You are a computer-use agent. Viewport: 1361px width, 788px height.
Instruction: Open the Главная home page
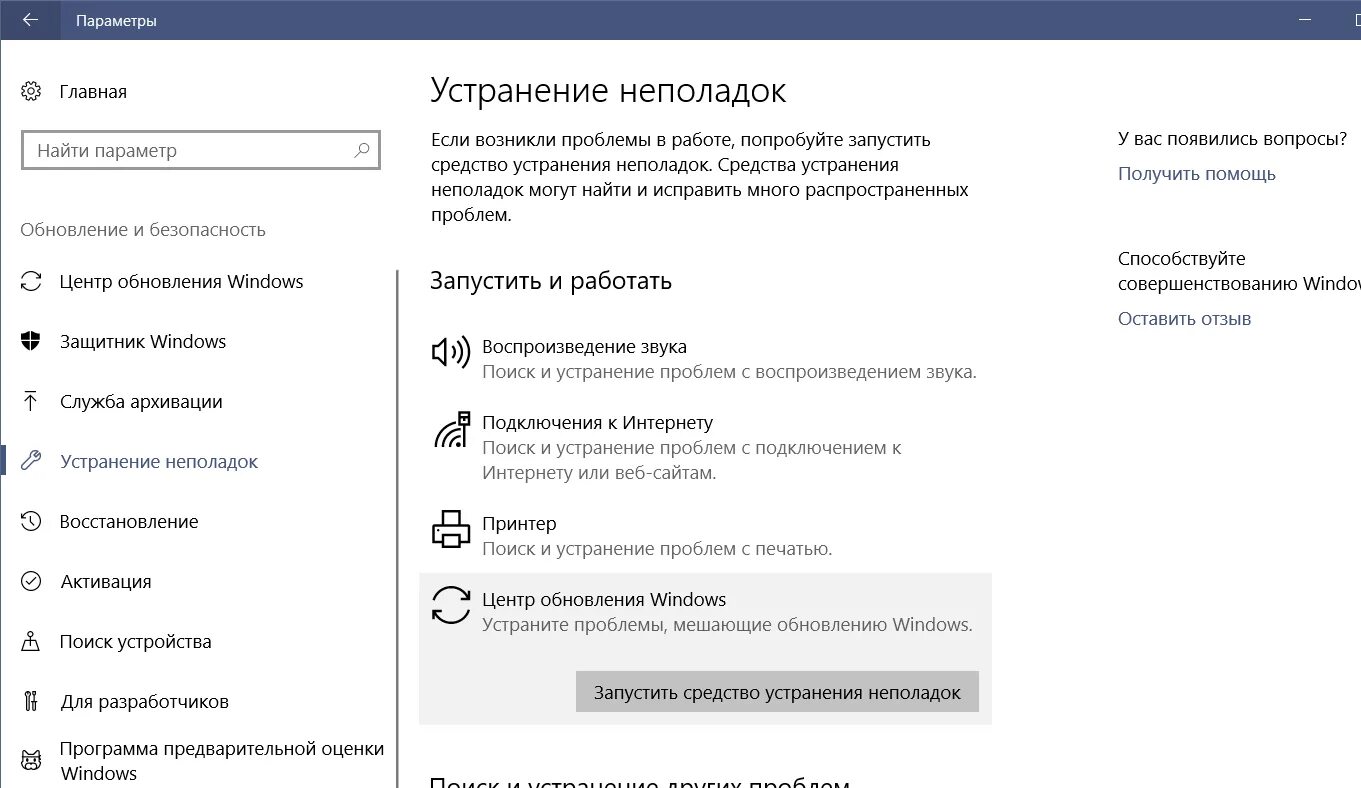pyautogui.click(x=93, y=92)
